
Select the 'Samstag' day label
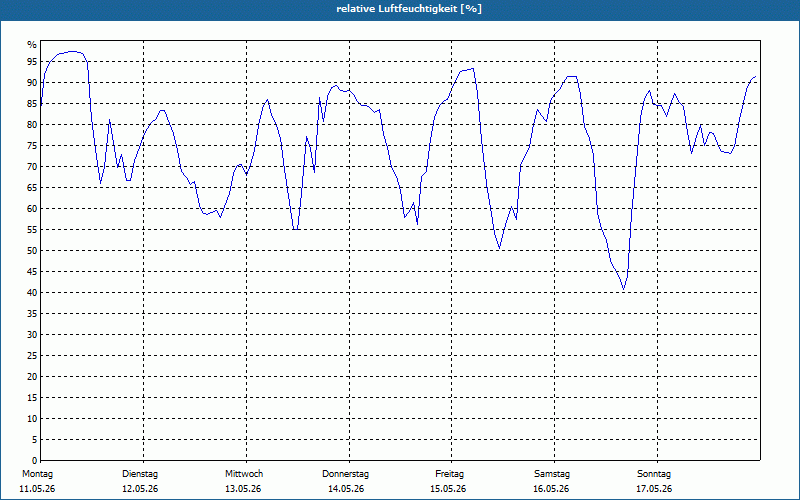tap(552, 474)
